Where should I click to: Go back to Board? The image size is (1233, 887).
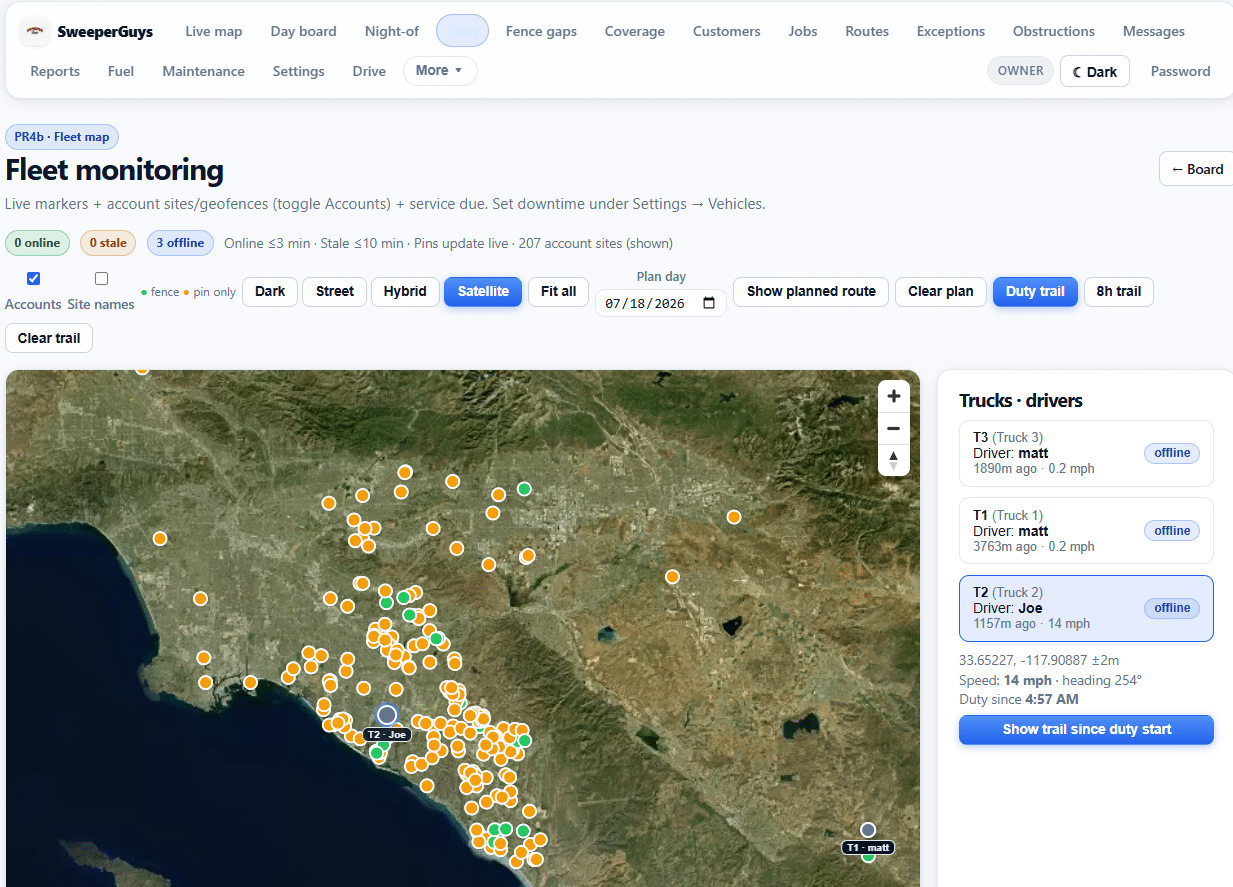(1197, 169)
